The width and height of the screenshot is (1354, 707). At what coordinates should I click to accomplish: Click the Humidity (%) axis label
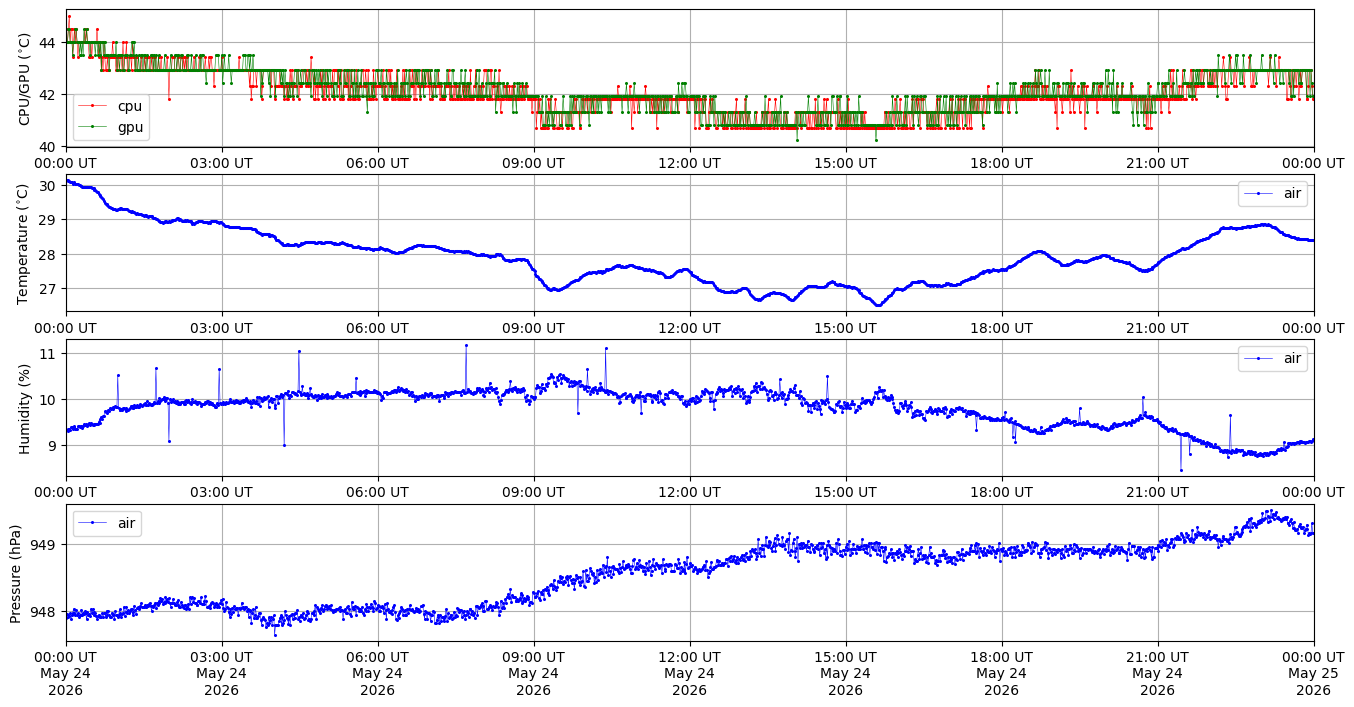click(24, 408)
